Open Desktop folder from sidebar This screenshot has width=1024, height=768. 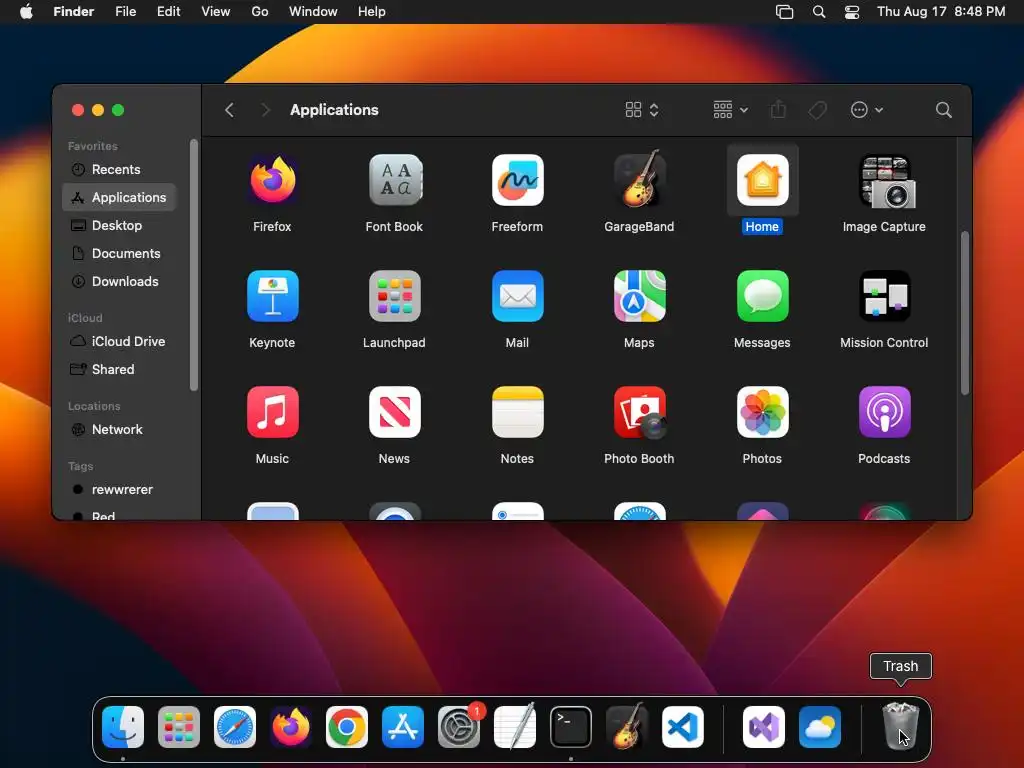point(119,225)
